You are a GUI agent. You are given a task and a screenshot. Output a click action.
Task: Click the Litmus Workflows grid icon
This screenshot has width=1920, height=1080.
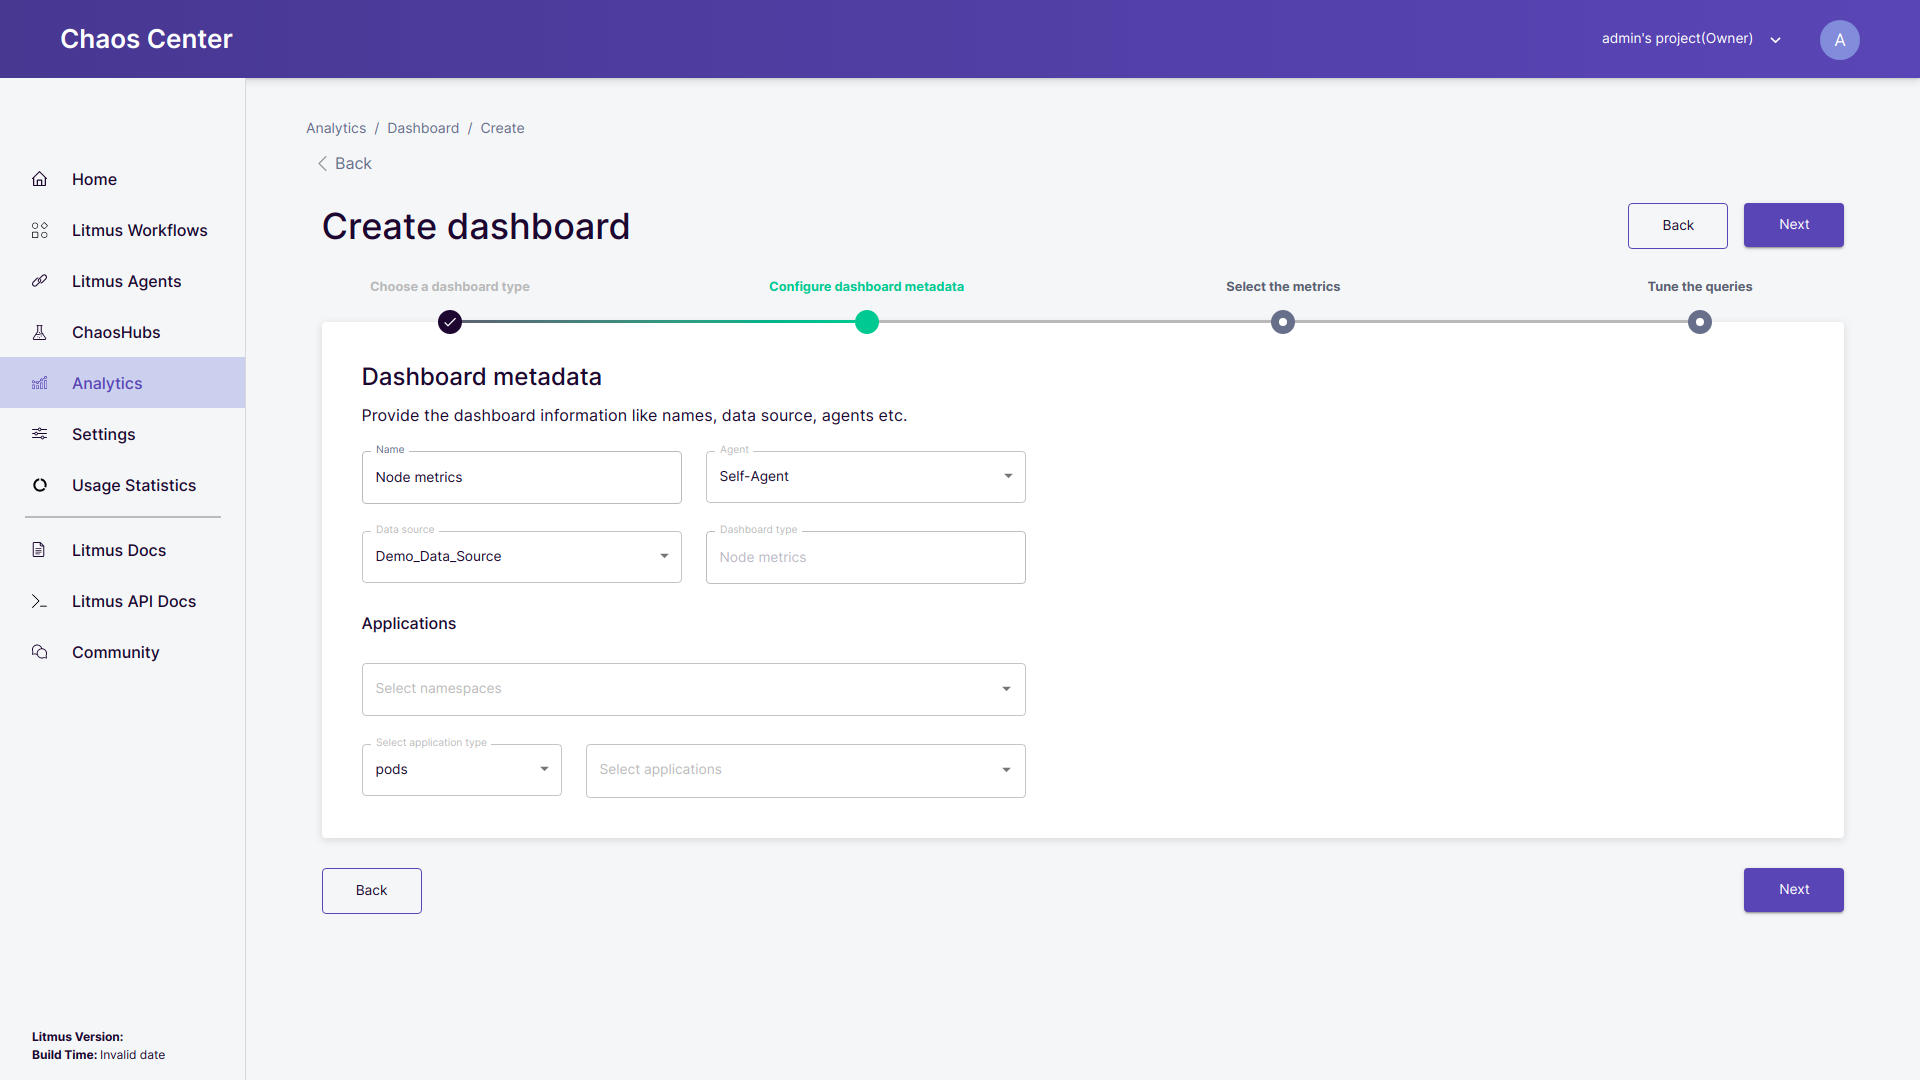point(40,230)
